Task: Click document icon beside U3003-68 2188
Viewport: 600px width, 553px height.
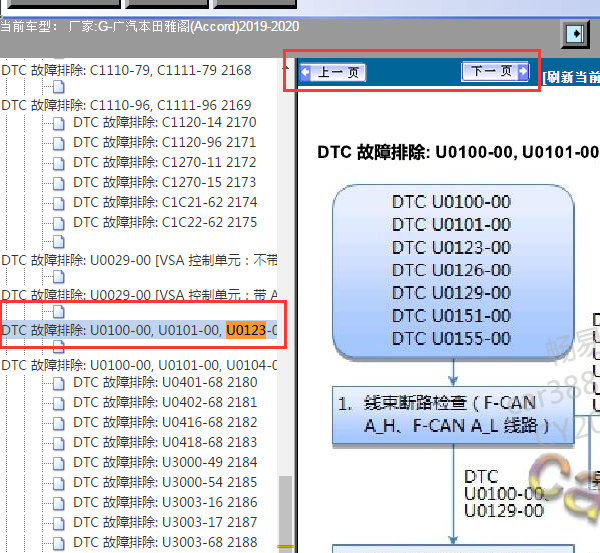Action: (59, 543)
